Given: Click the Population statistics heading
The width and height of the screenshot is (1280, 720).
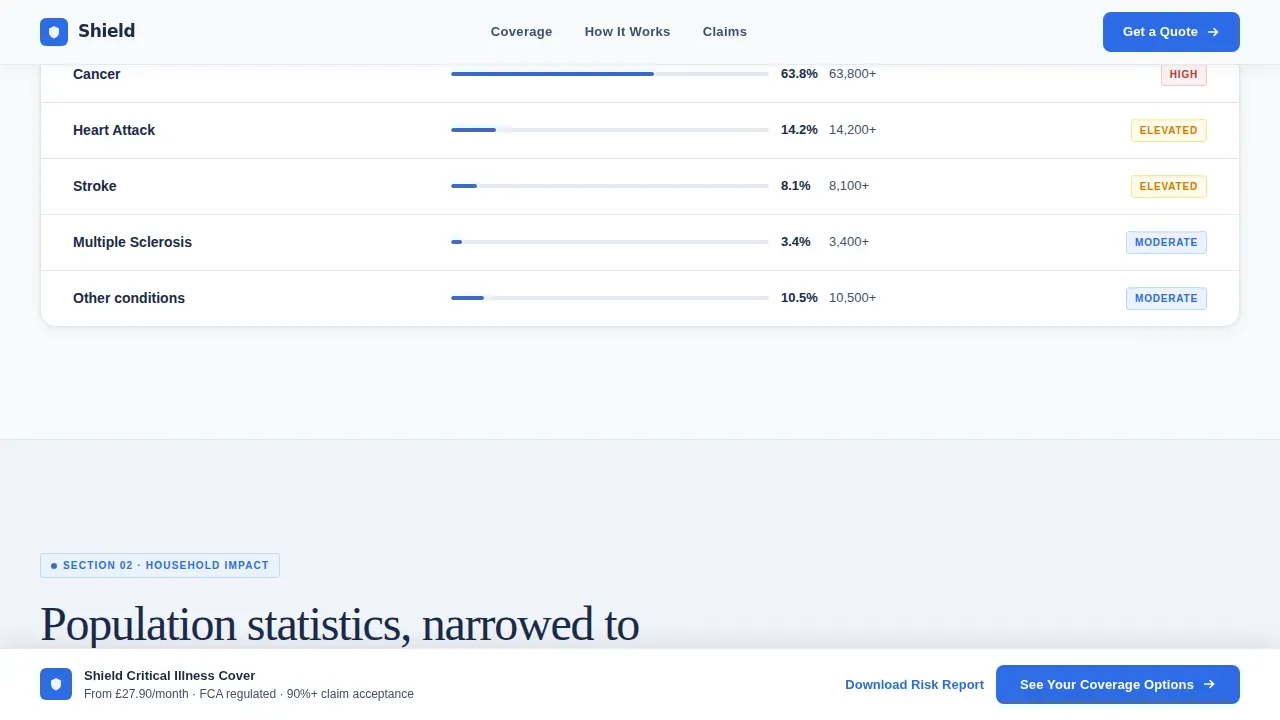Looking at the screenshot, I should tap(339, 624).
